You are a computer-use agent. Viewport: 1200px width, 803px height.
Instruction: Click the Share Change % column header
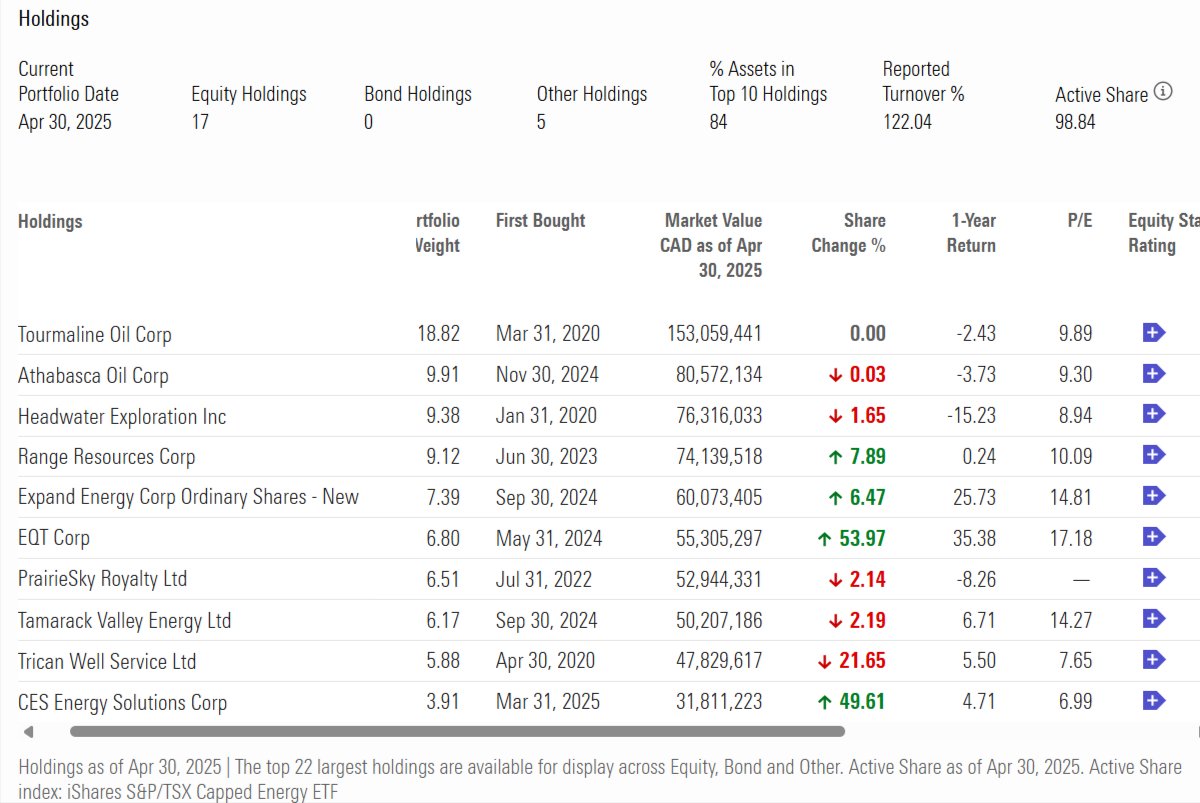coord(848,233)
